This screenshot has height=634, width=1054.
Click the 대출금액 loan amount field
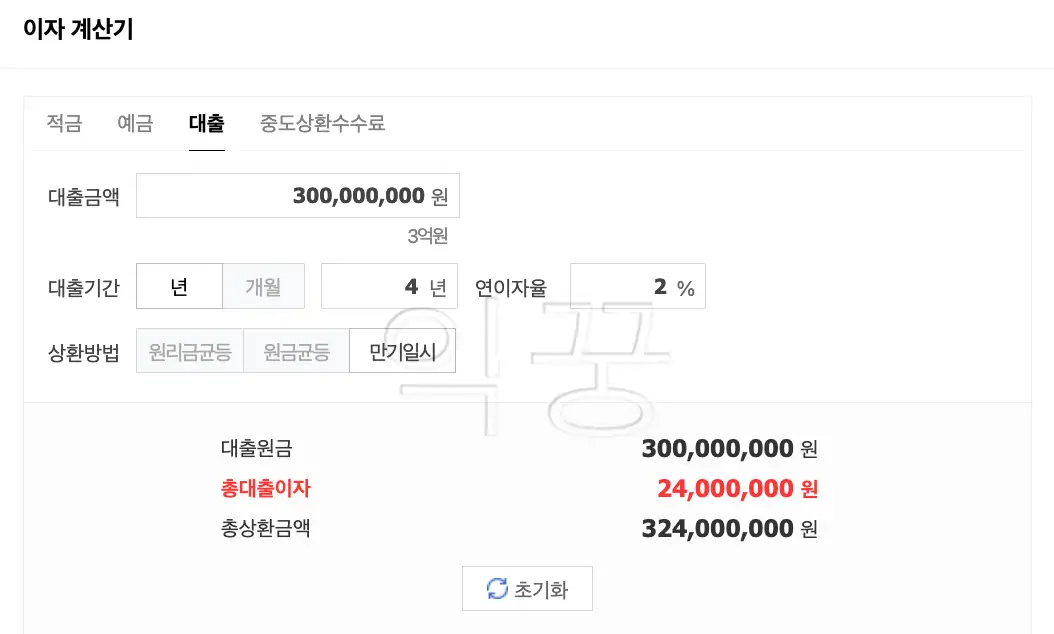(x=297, y=195)
